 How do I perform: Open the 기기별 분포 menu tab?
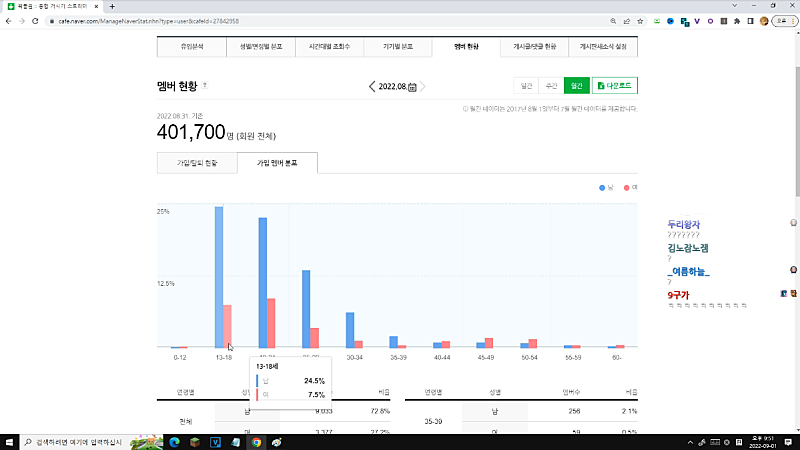[397, 47]
